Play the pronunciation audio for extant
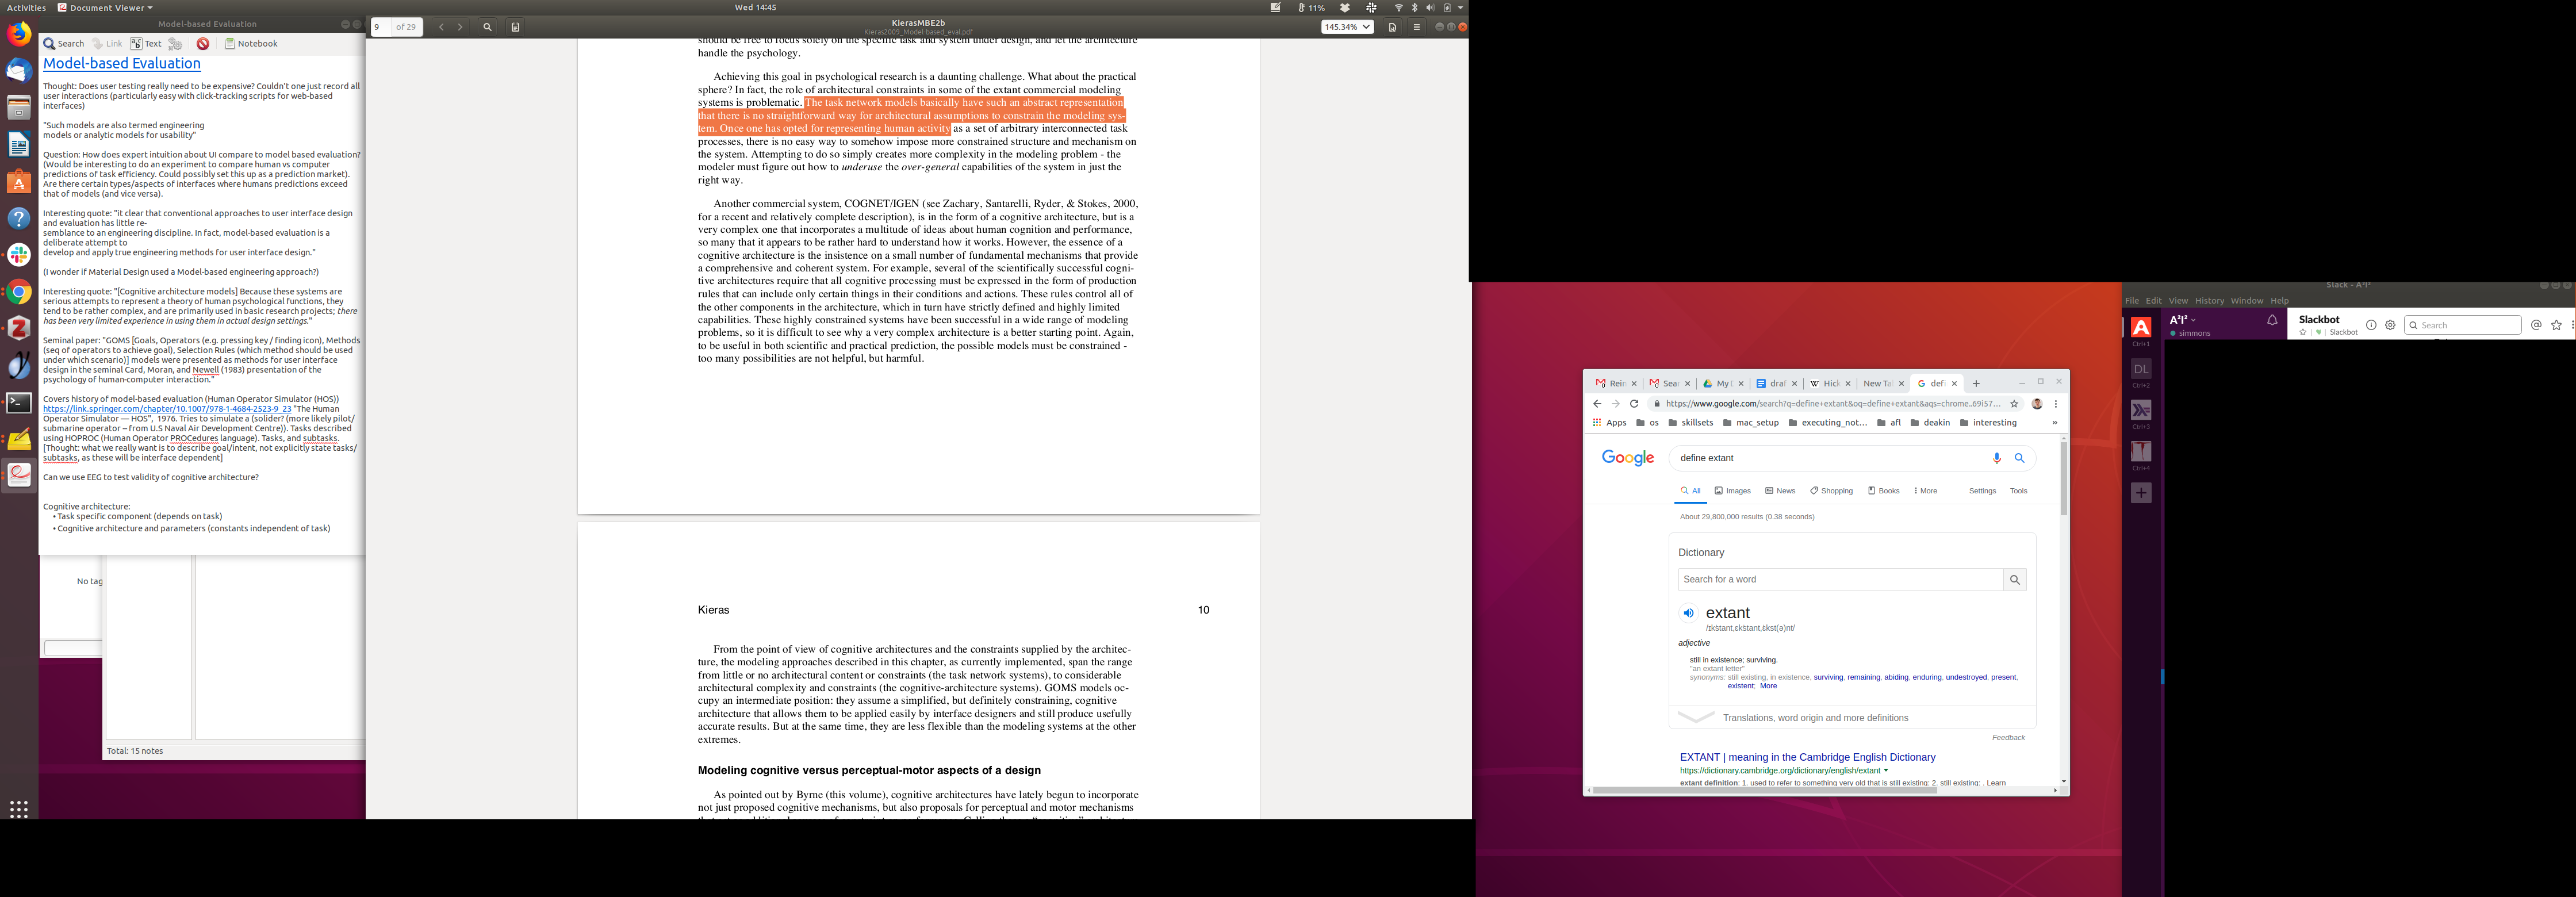 (x=1688, y=613)
